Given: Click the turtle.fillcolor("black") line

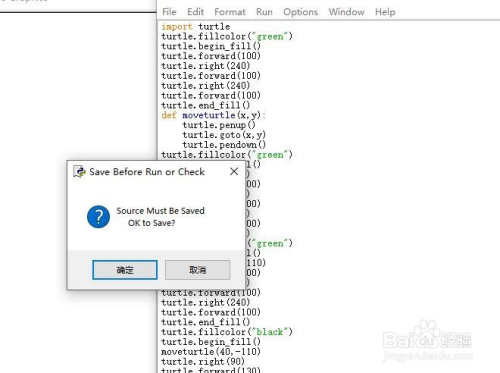Looking at the screenshot, I should coord(227,332).
